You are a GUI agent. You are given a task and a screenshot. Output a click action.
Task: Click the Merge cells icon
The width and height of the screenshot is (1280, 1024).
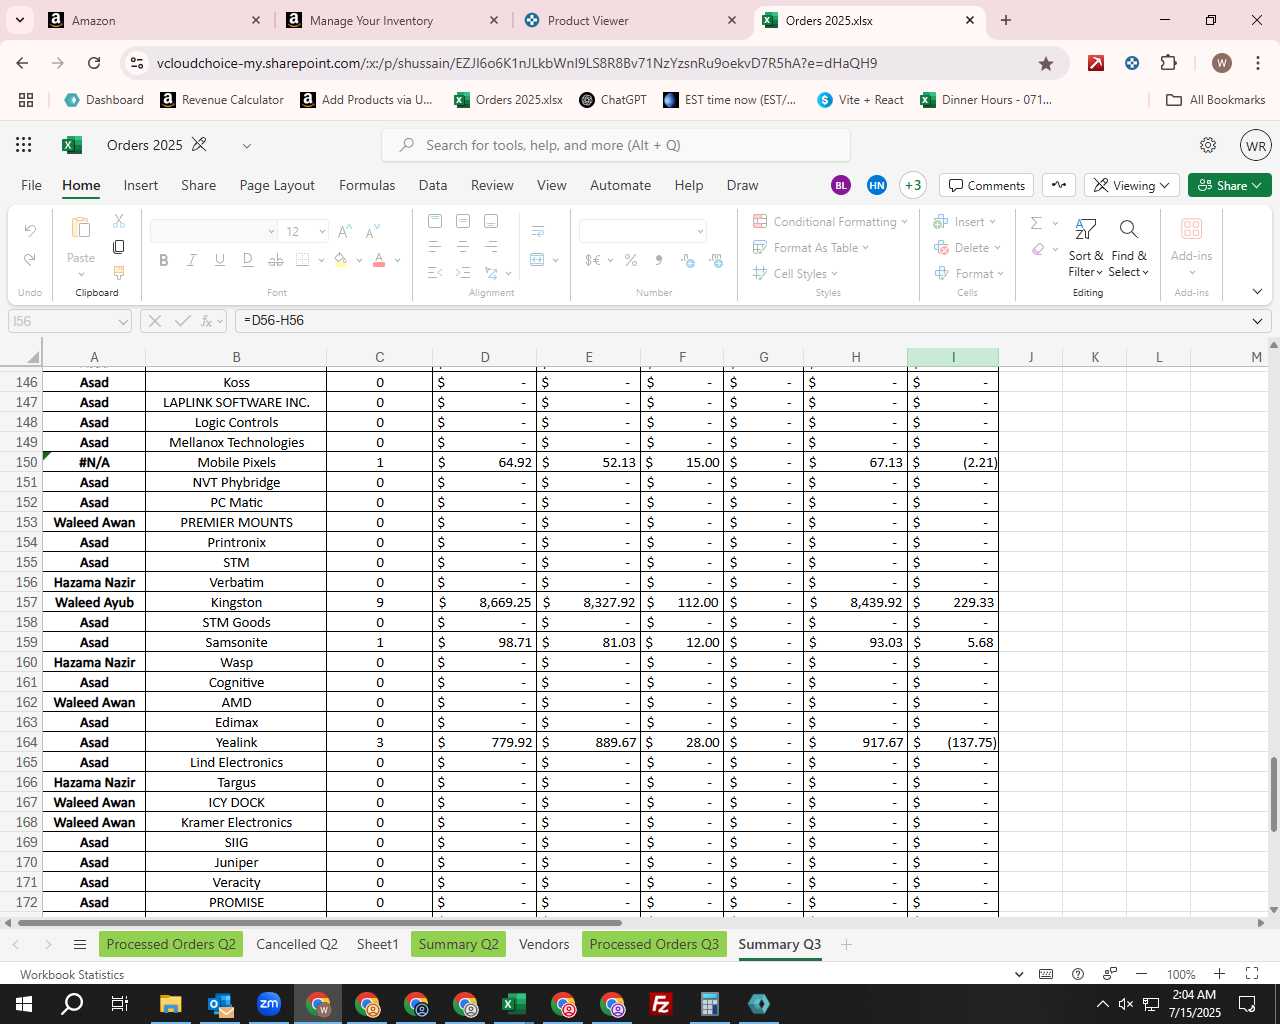coord(538,259)
